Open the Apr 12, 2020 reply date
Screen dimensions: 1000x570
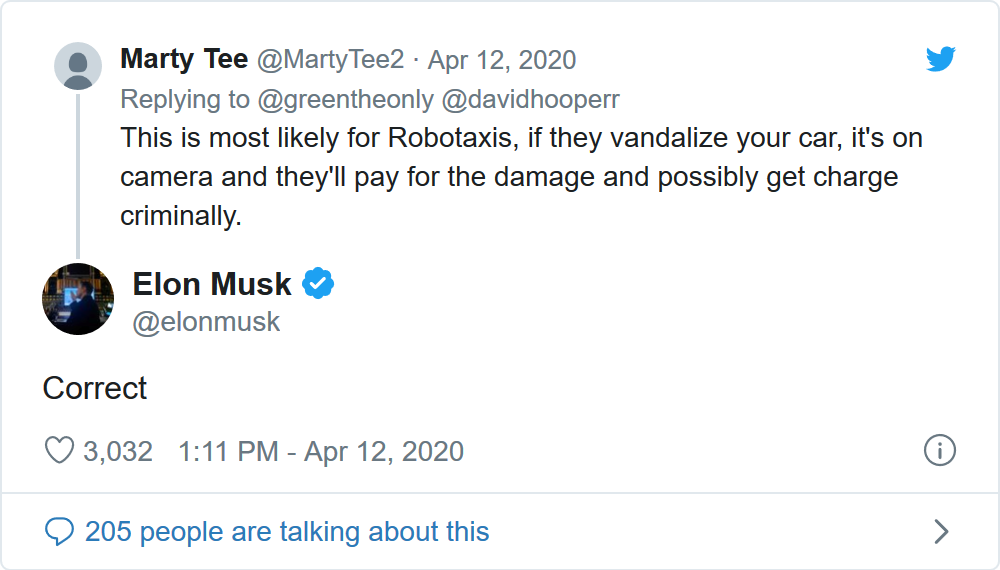(x=502, y=60)
